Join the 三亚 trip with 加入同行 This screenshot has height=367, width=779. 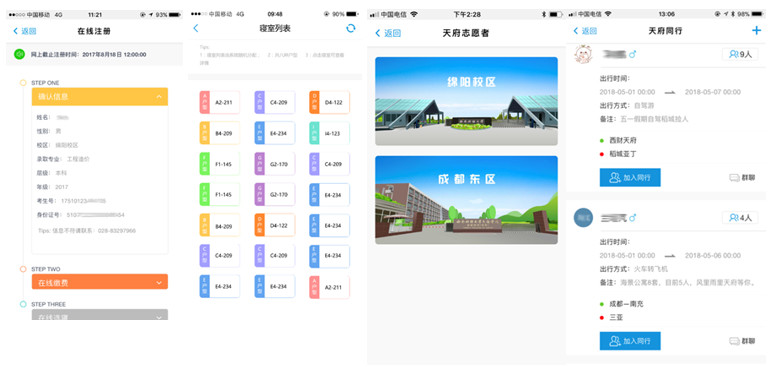(x=630, y=341)
